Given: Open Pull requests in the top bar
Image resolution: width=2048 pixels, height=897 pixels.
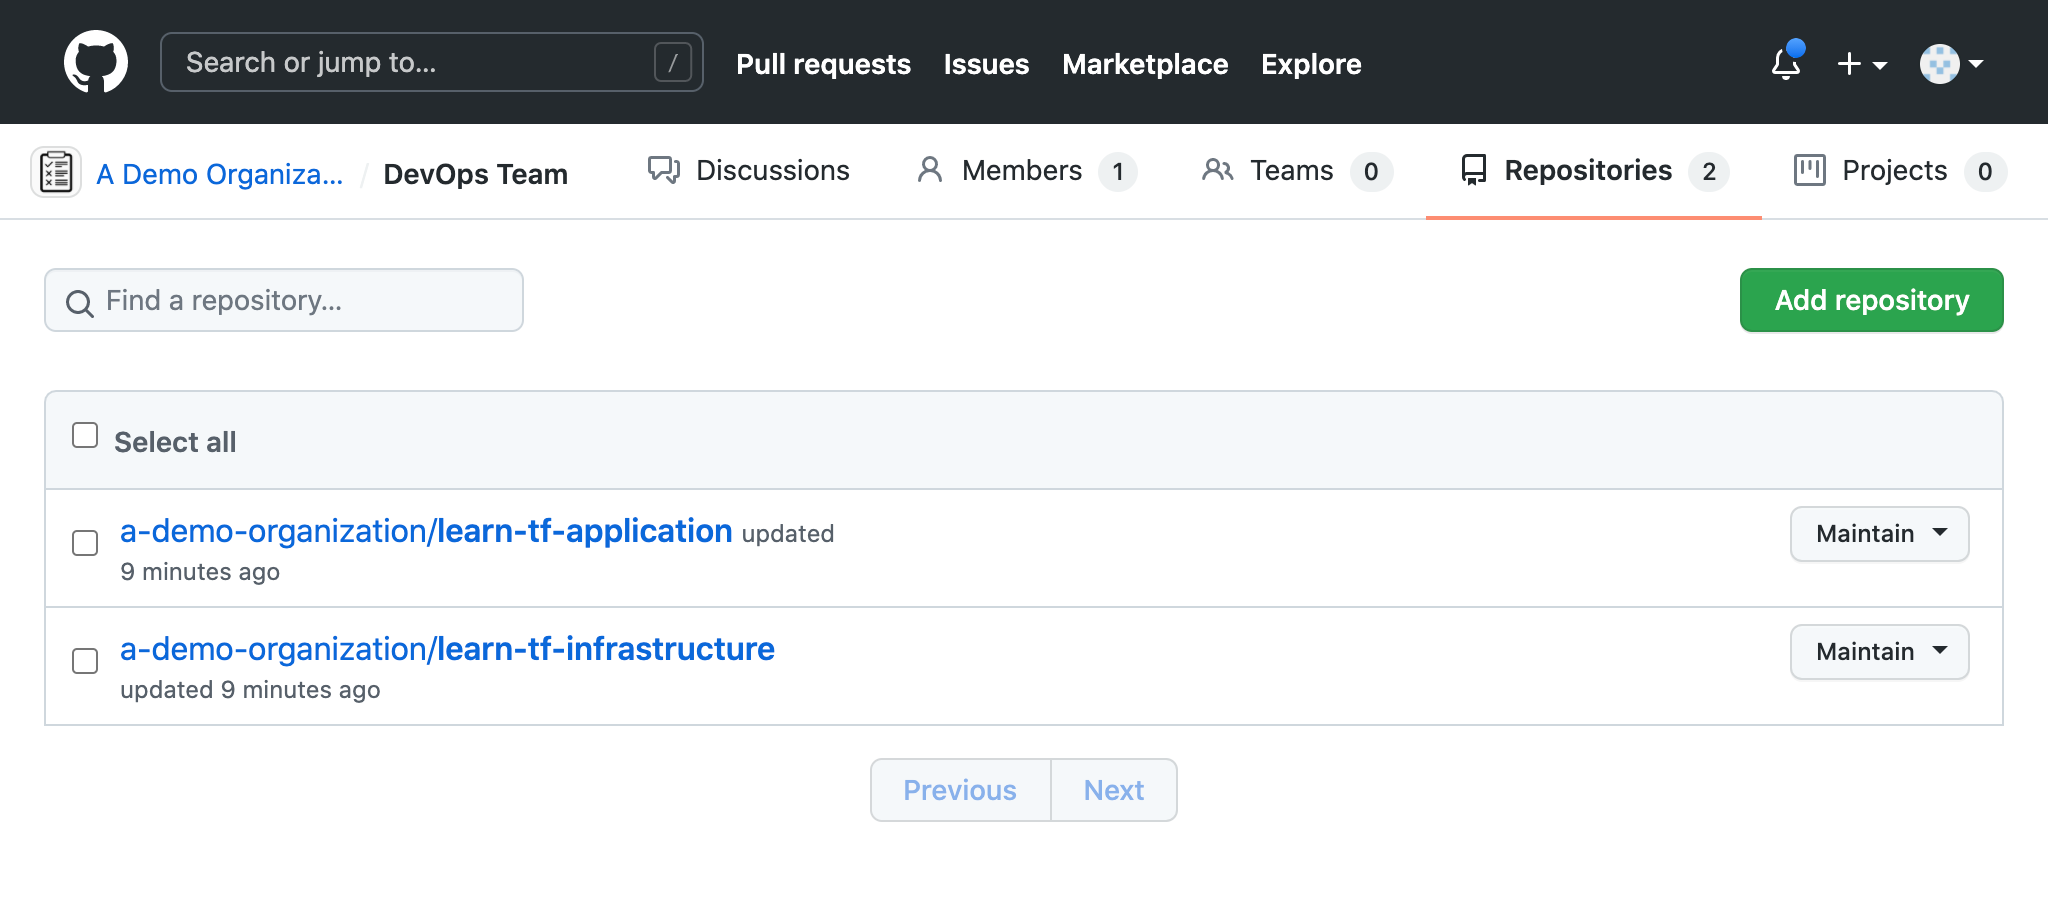Looking at the screenshot, I should (823, 64).
